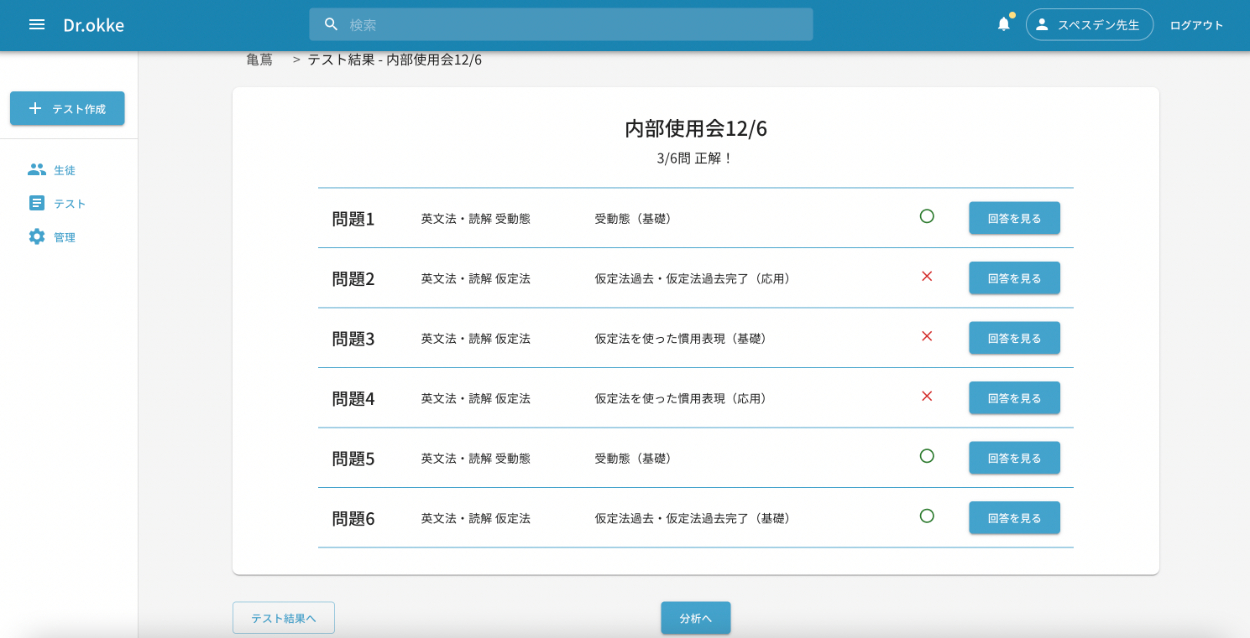Click the 問題3 label
This screenshot has height=638, width=1250.
(x=353, y=339)
